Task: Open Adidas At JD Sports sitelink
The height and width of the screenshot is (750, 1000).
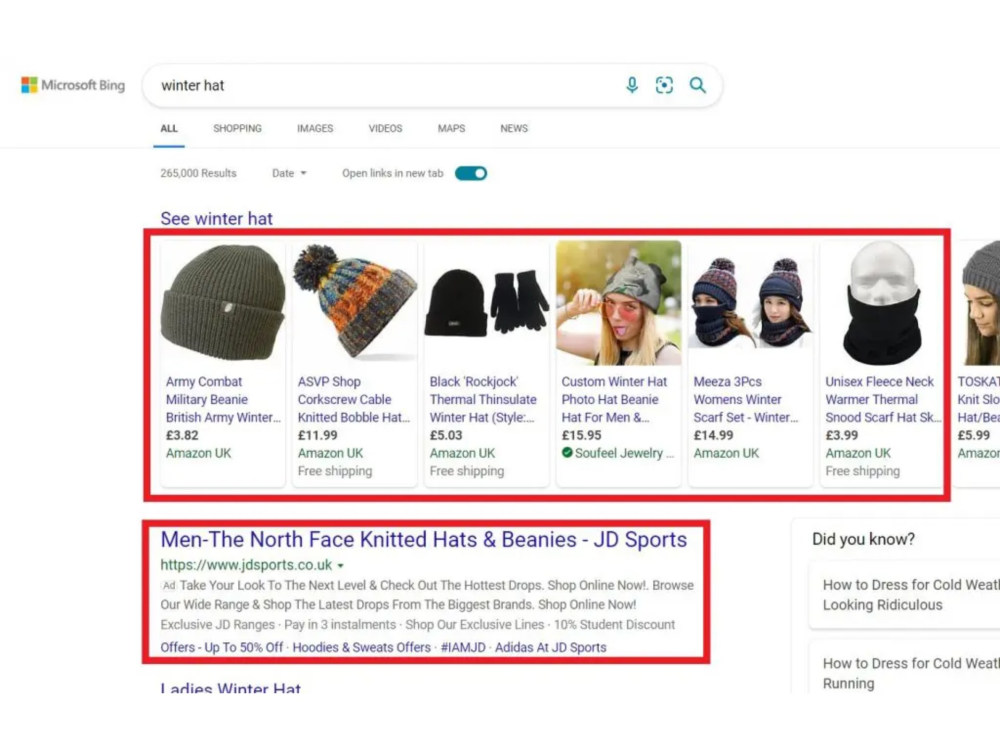Action: pyautogui.click(x=550, y=647)
